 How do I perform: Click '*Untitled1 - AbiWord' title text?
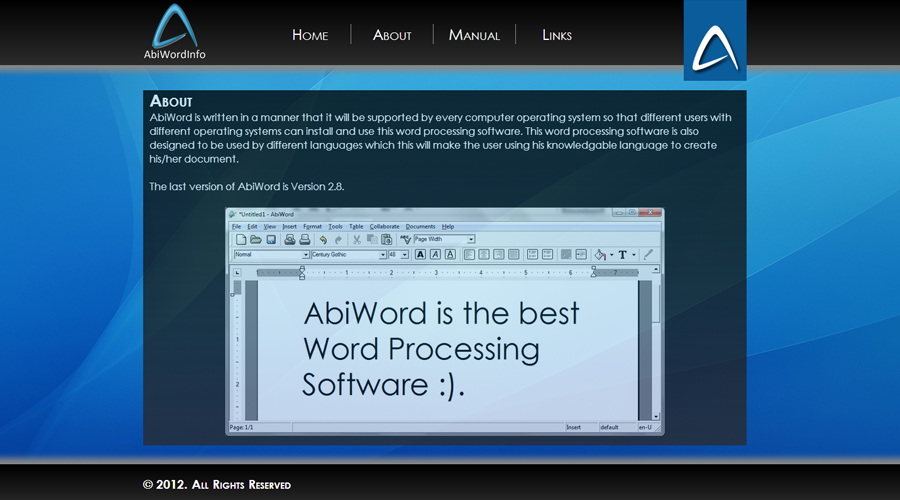[266, 214]
